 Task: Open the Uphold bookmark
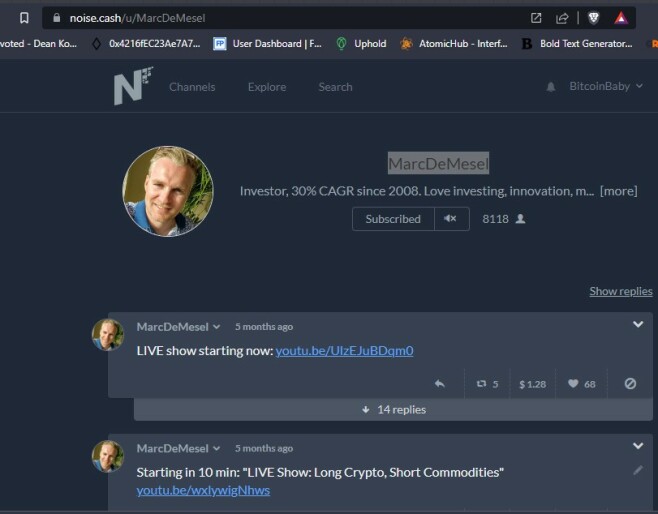(x=361, y=43)
